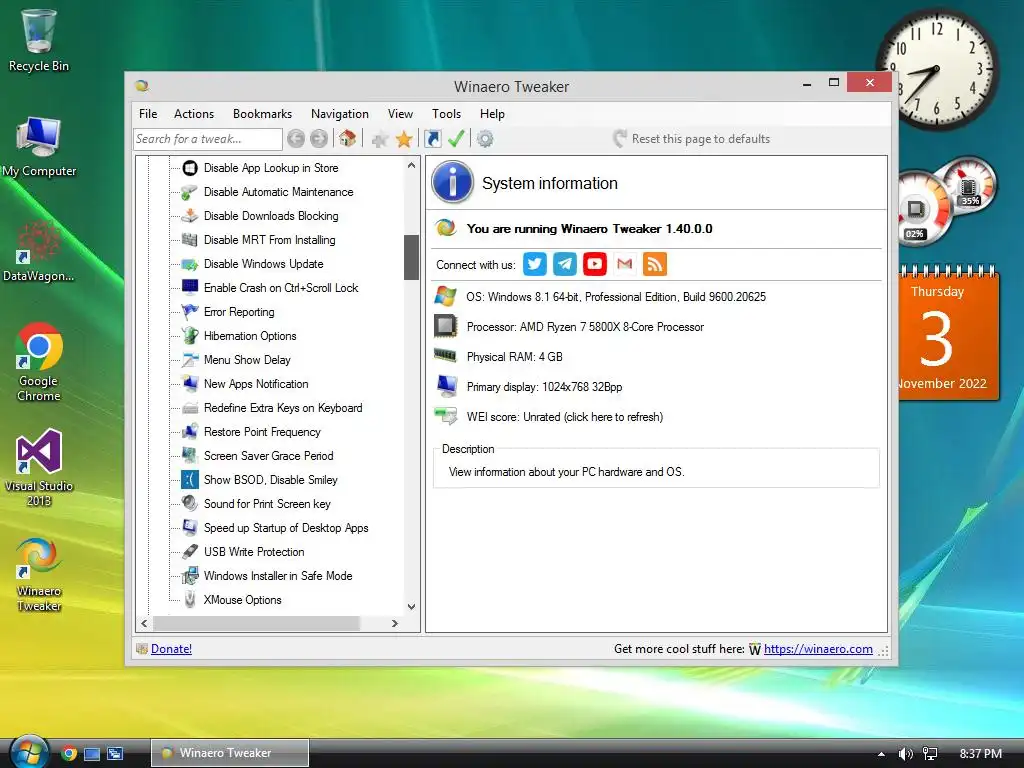Open settings via the gear toolbar icon
The image size is (1024, 768).
coord(485,138)
